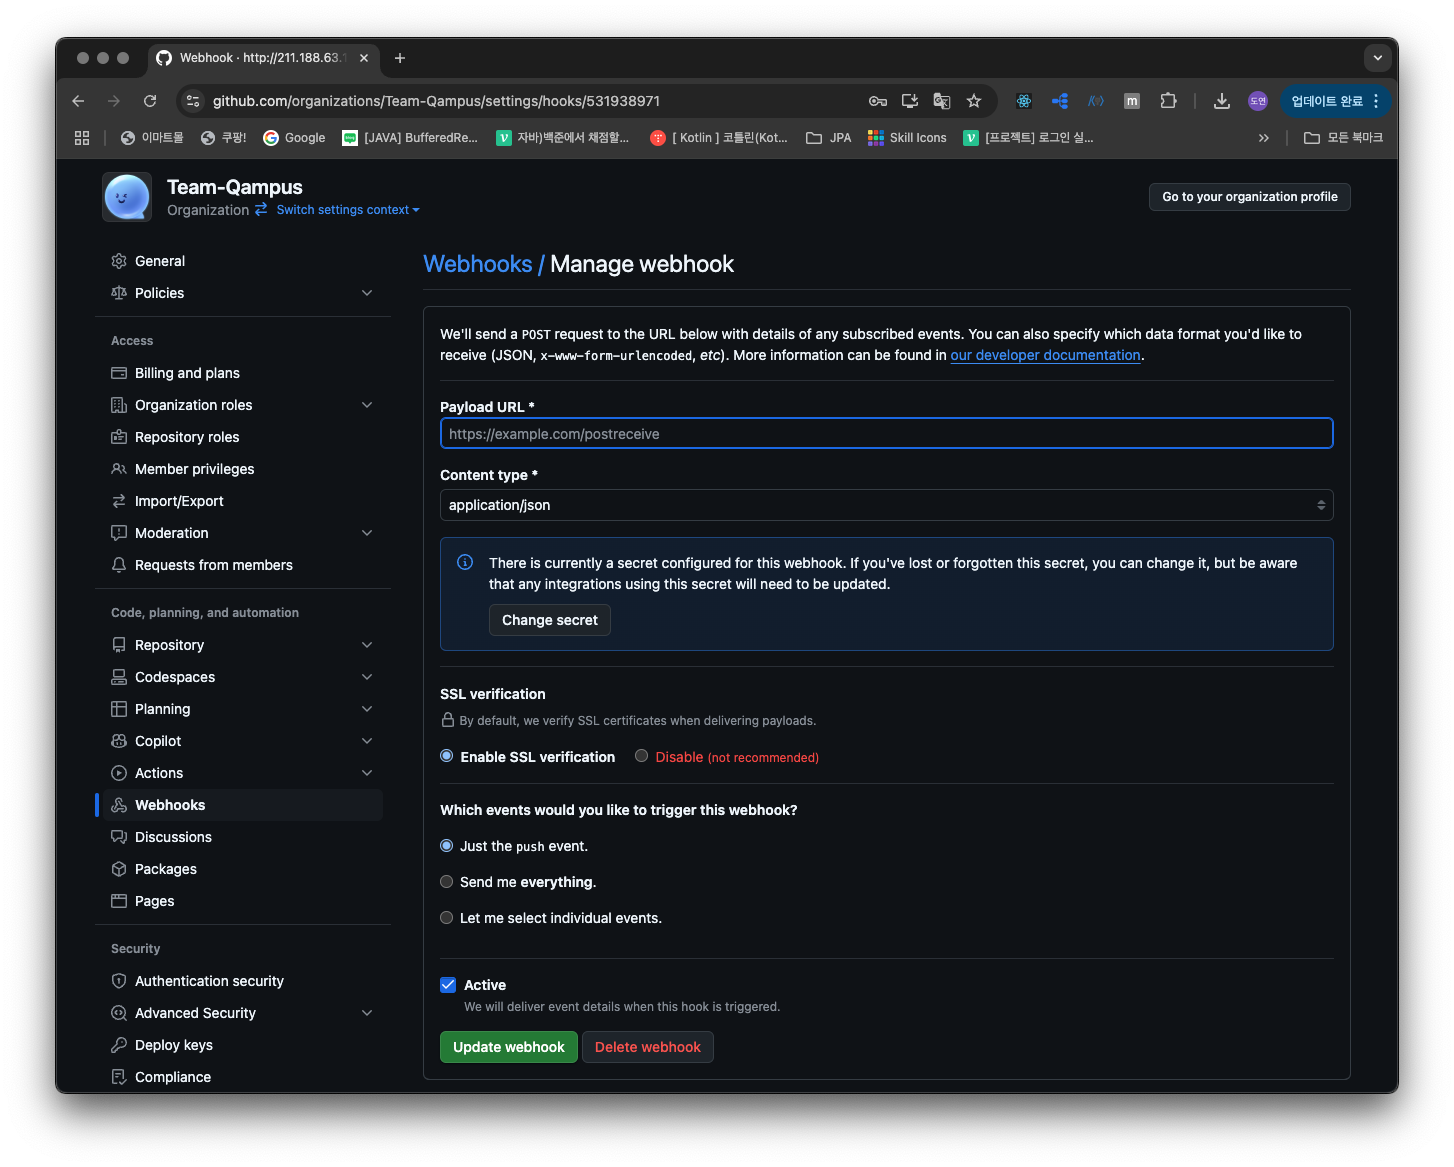Bookmark this page with the star icon
1454x1167 pixels.
pos(974,101)
